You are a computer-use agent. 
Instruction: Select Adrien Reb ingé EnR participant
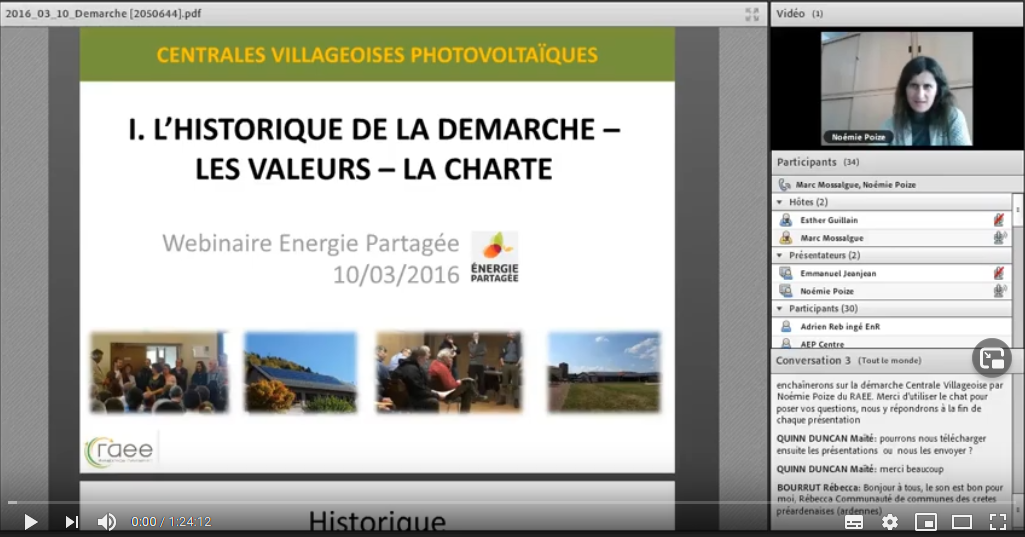tap(892, 326)
